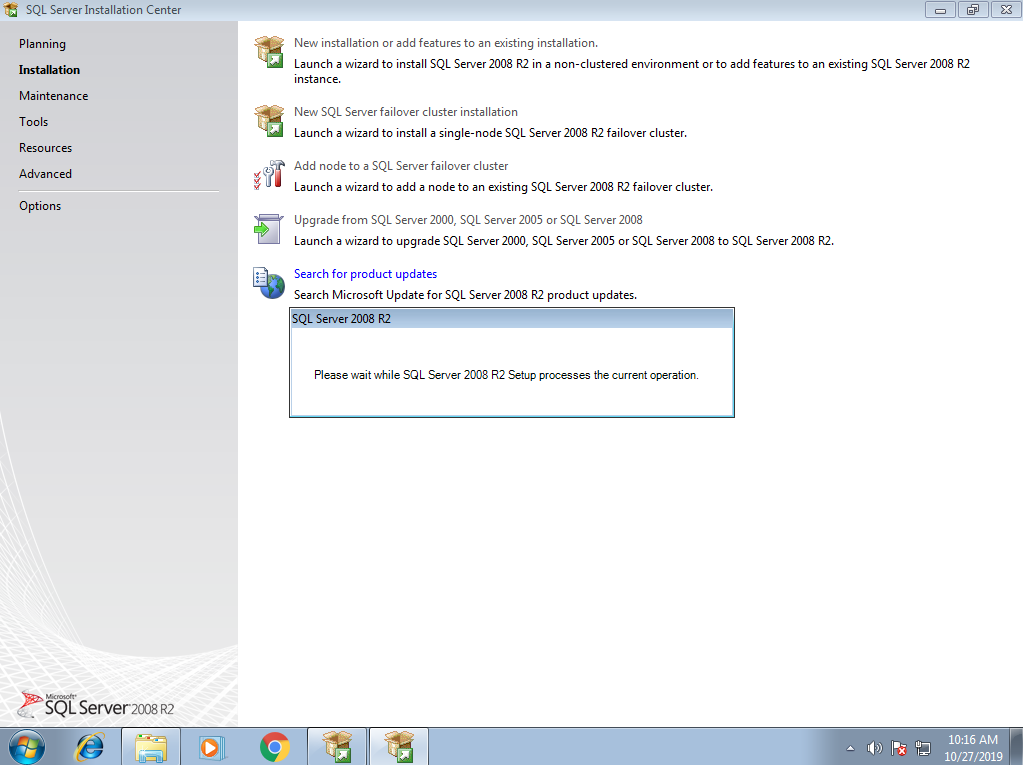The image size is (1023, 765).
Task: Launch Google Chrome from taskbar
Action: (275, 747)
